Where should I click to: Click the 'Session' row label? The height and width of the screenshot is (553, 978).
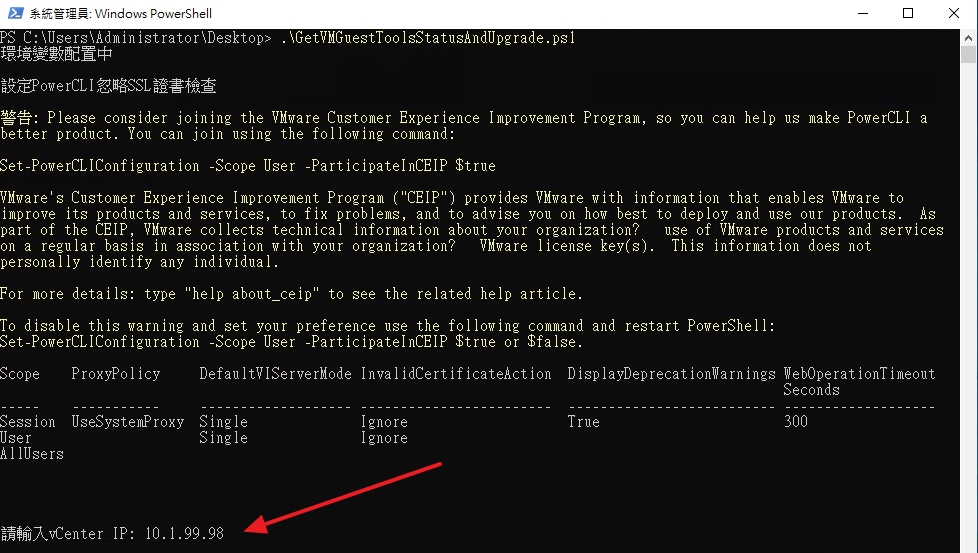[28, 422]
